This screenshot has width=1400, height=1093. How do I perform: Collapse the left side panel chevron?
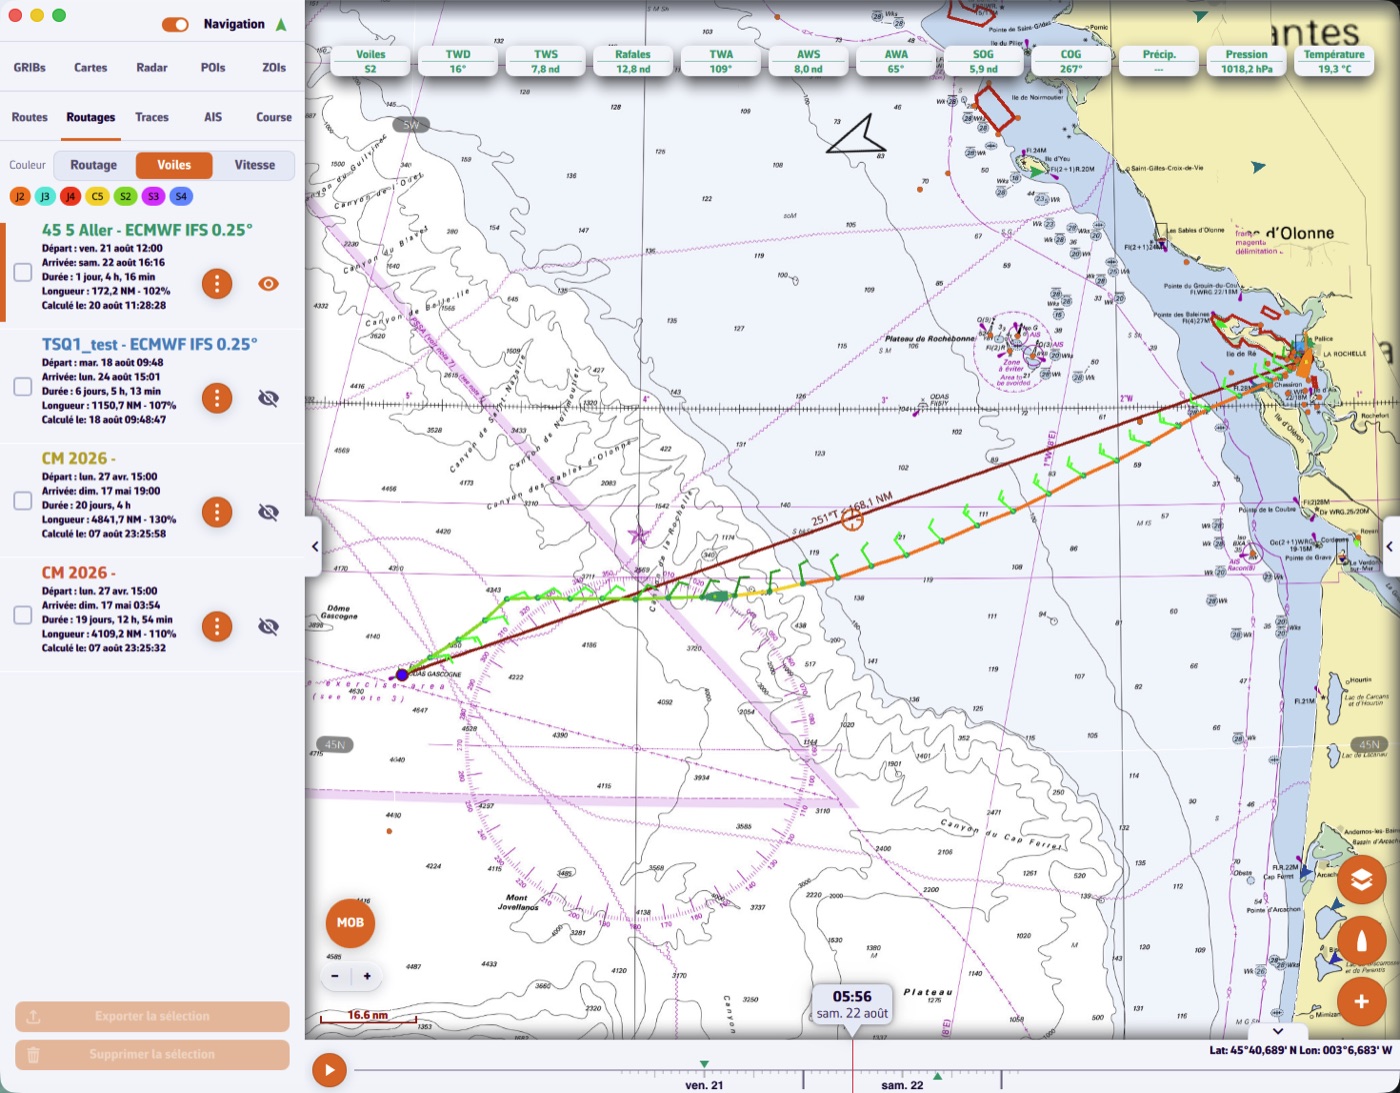314,547
